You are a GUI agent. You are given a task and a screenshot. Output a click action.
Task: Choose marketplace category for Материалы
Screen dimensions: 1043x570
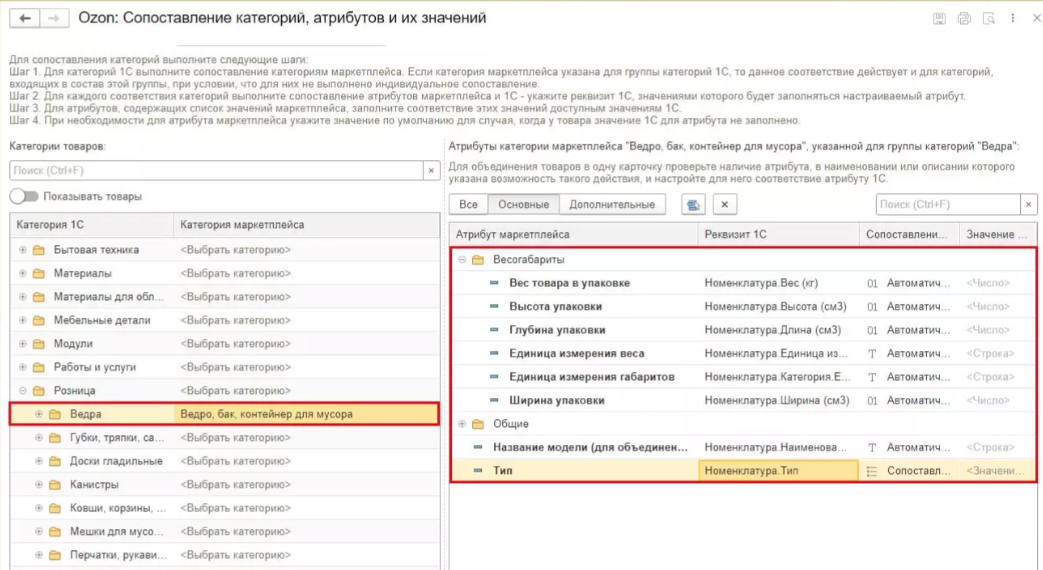point(235,273)
